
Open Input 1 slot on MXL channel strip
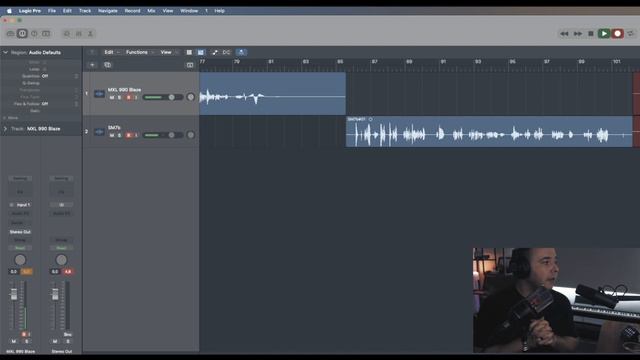click(23, 205)
